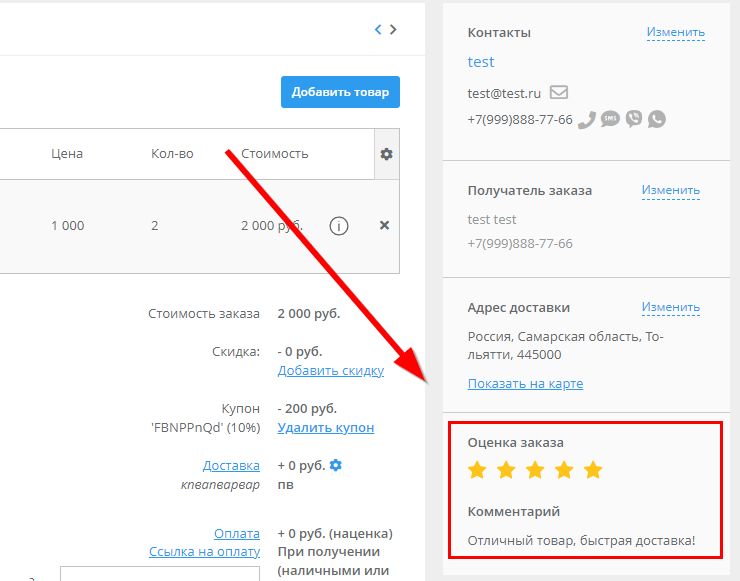Image resolution: width=740 pixels, height=581 pixels.
Task: Remove product with the X icon
Action: tap(384, 226)
